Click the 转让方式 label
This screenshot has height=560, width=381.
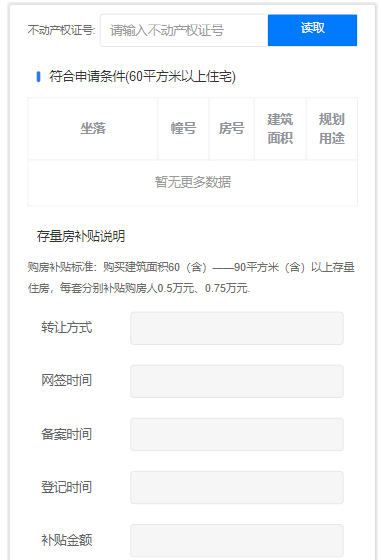[67, 328]
